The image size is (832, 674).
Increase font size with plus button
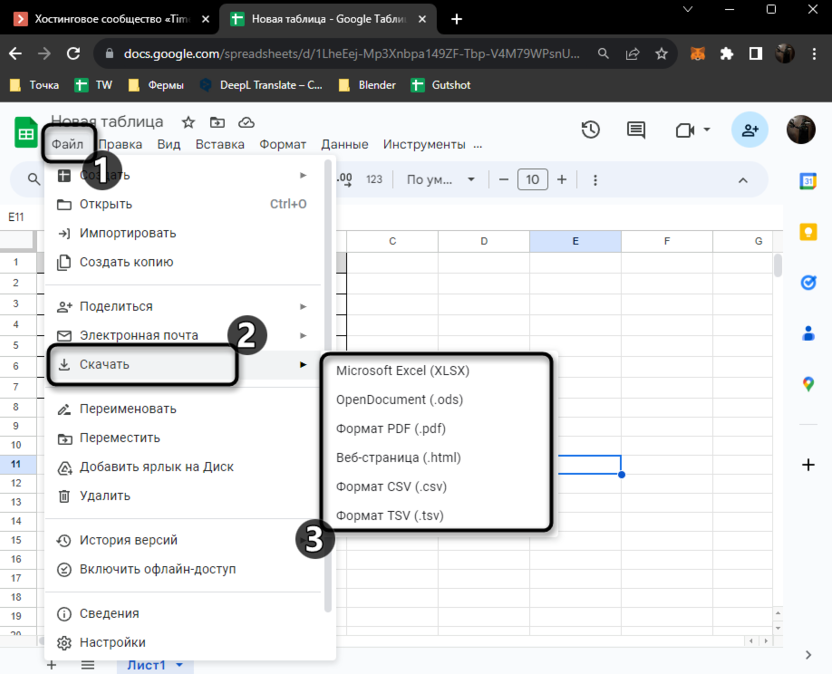pyautogui.click(x=562, y=180)
